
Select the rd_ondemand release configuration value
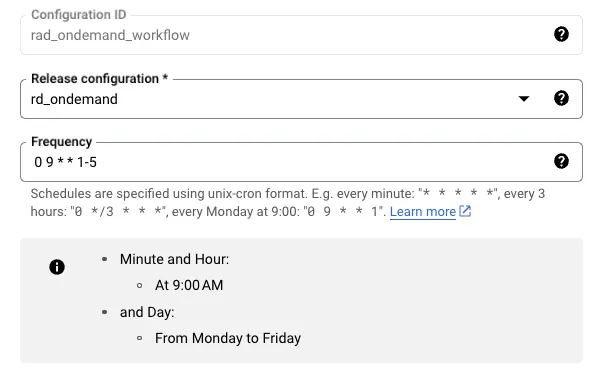click(x=74, y=99)
